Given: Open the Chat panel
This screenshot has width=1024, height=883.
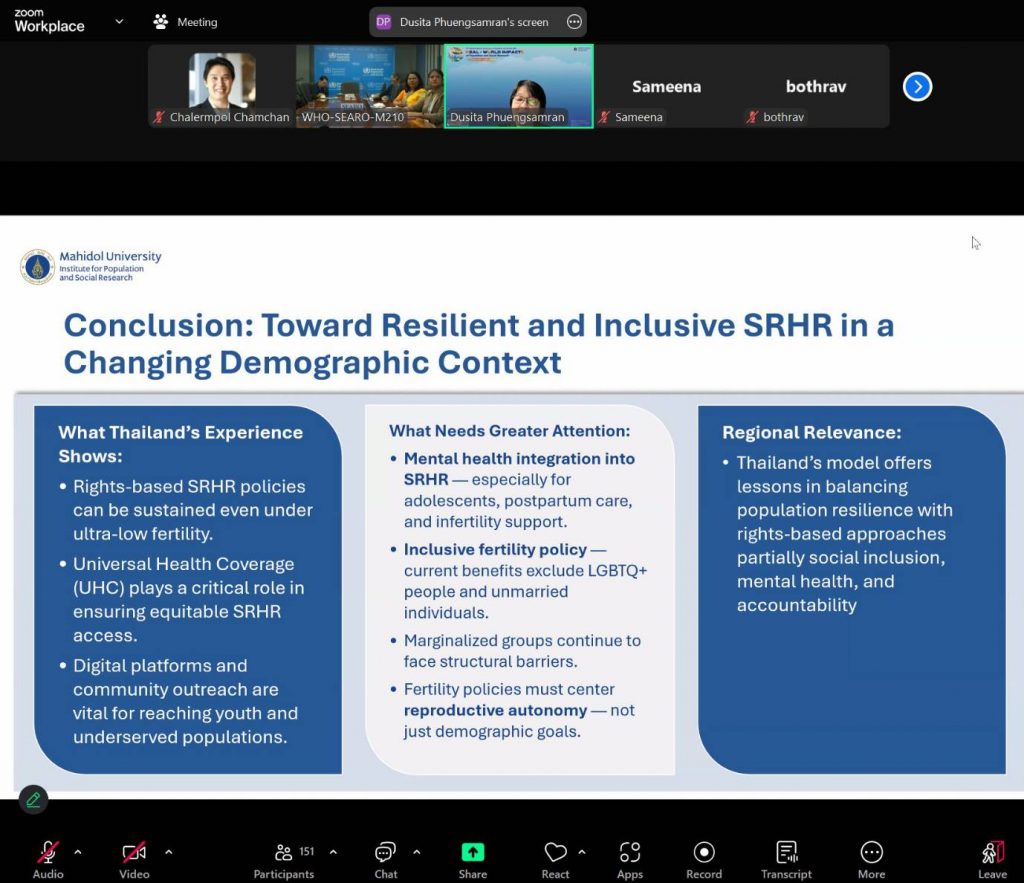Looking at the screenshot, I should (x=385, y=853).
